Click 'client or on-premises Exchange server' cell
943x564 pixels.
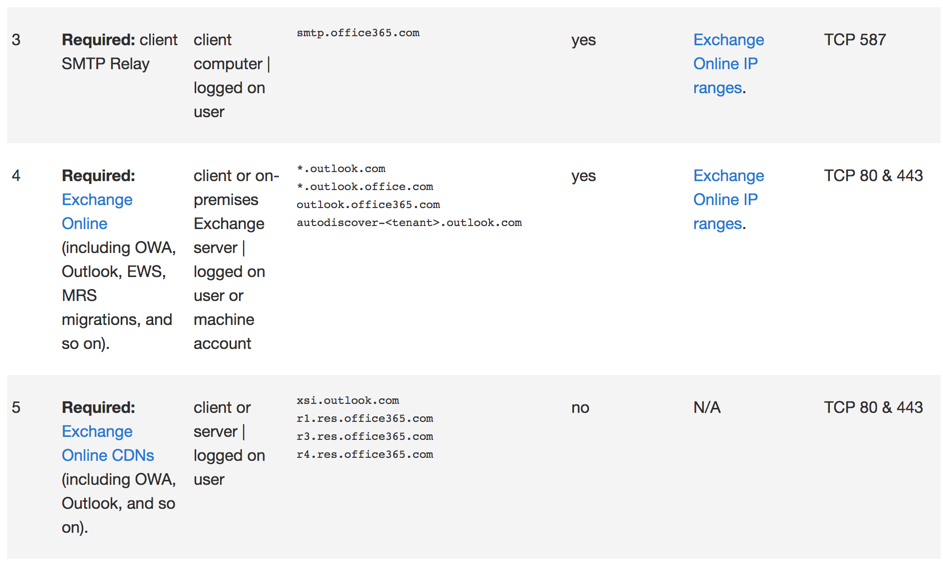pyautogui.click(x=236, y=260)
